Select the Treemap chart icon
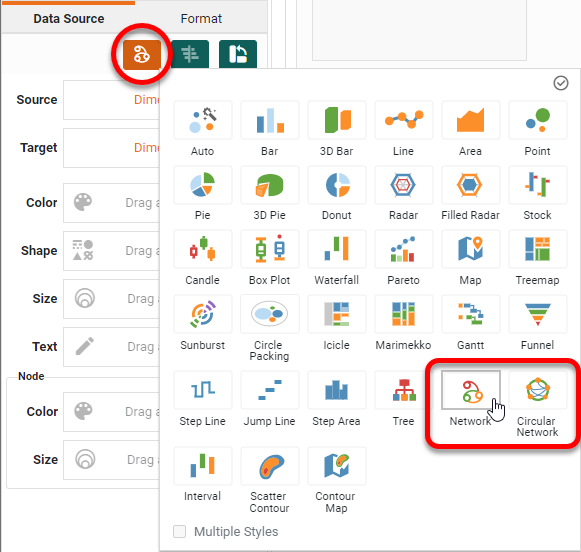The image size is (581, 552). coord(538,249)
